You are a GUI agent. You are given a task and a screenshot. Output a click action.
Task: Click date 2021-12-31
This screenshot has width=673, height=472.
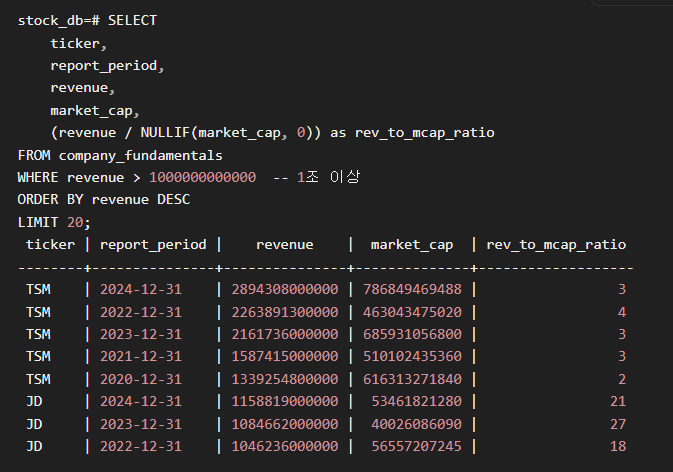tap(141, 357)
